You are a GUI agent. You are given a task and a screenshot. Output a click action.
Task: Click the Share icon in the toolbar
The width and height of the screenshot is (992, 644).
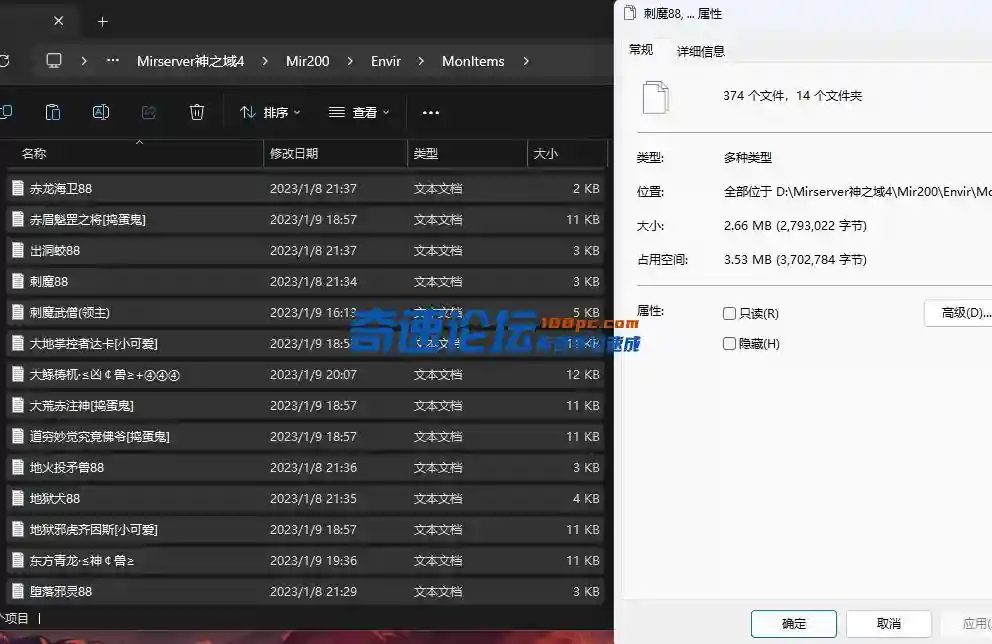pos(149,112)
